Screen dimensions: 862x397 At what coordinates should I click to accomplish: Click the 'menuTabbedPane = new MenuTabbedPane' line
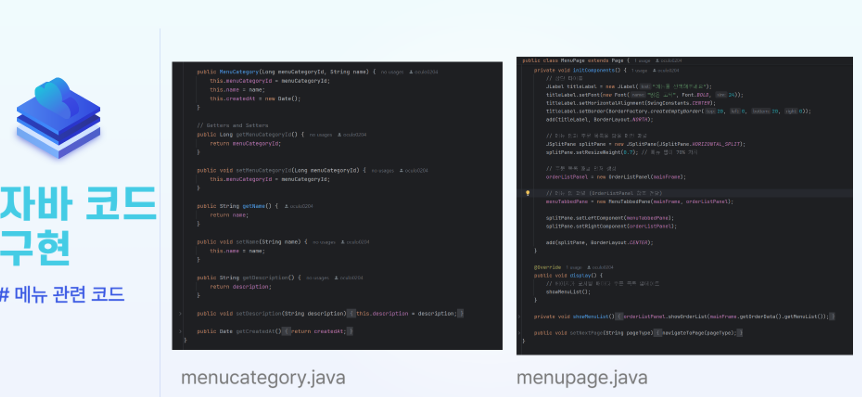tap(639, 201)
